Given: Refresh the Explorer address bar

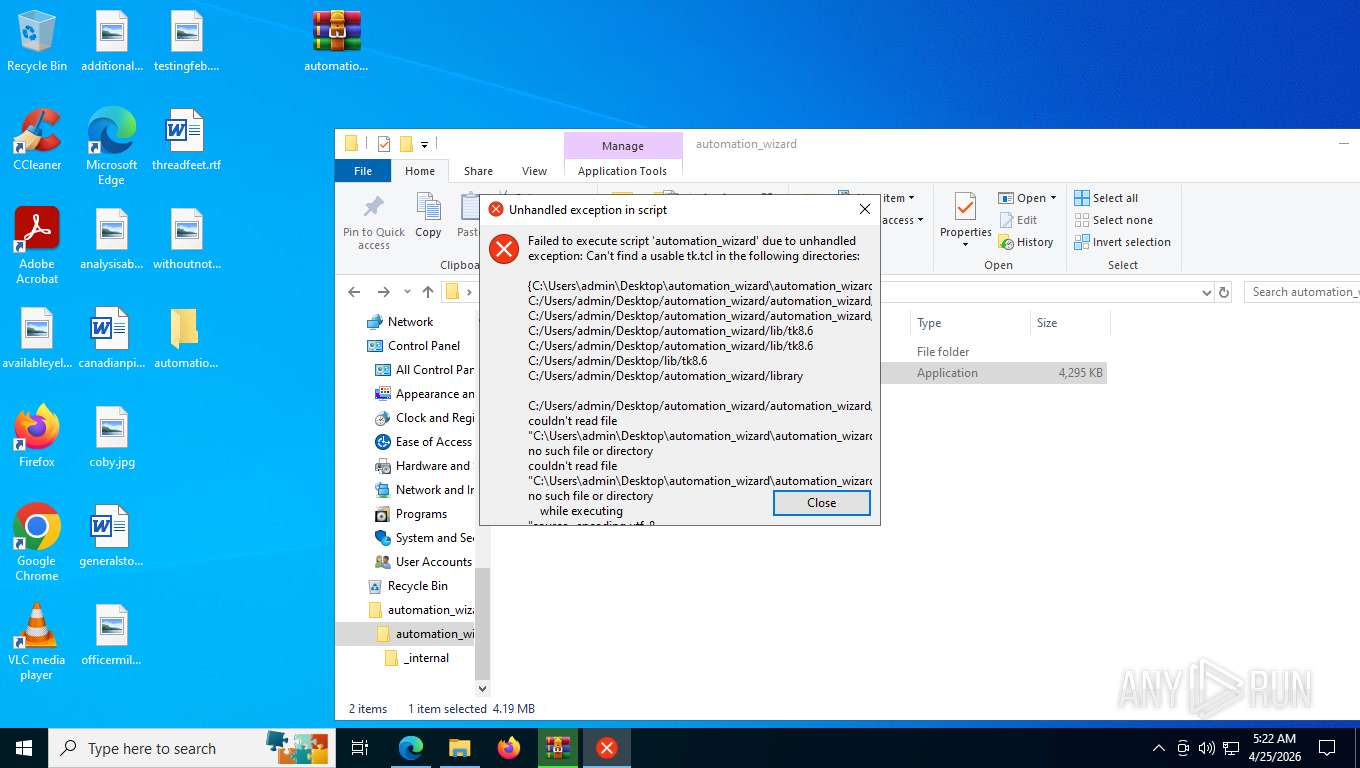Looking at the screenshot, I should [x=1224, y=292].
